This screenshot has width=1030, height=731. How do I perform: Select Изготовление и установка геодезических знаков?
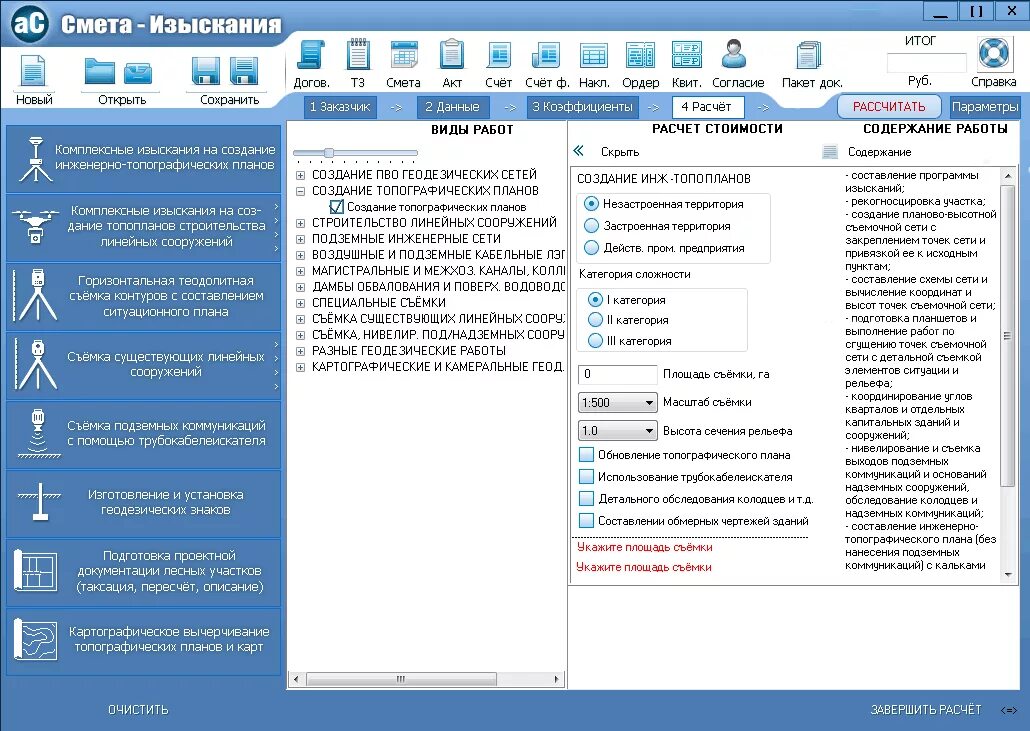pyautogui.click(x=143, y=503)
